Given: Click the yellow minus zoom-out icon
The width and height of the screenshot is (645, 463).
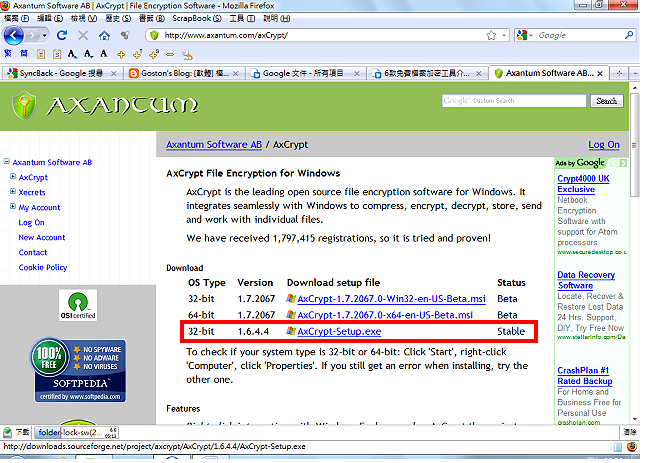Looking at the screenshot, I should 170,54.
